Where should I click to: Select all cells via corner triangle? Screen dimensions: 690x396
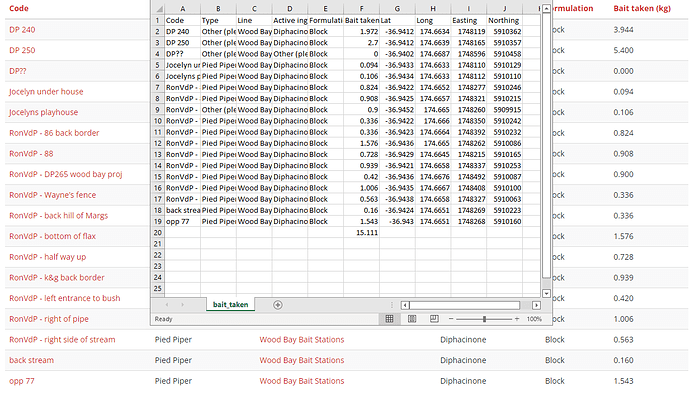(159, 9)
